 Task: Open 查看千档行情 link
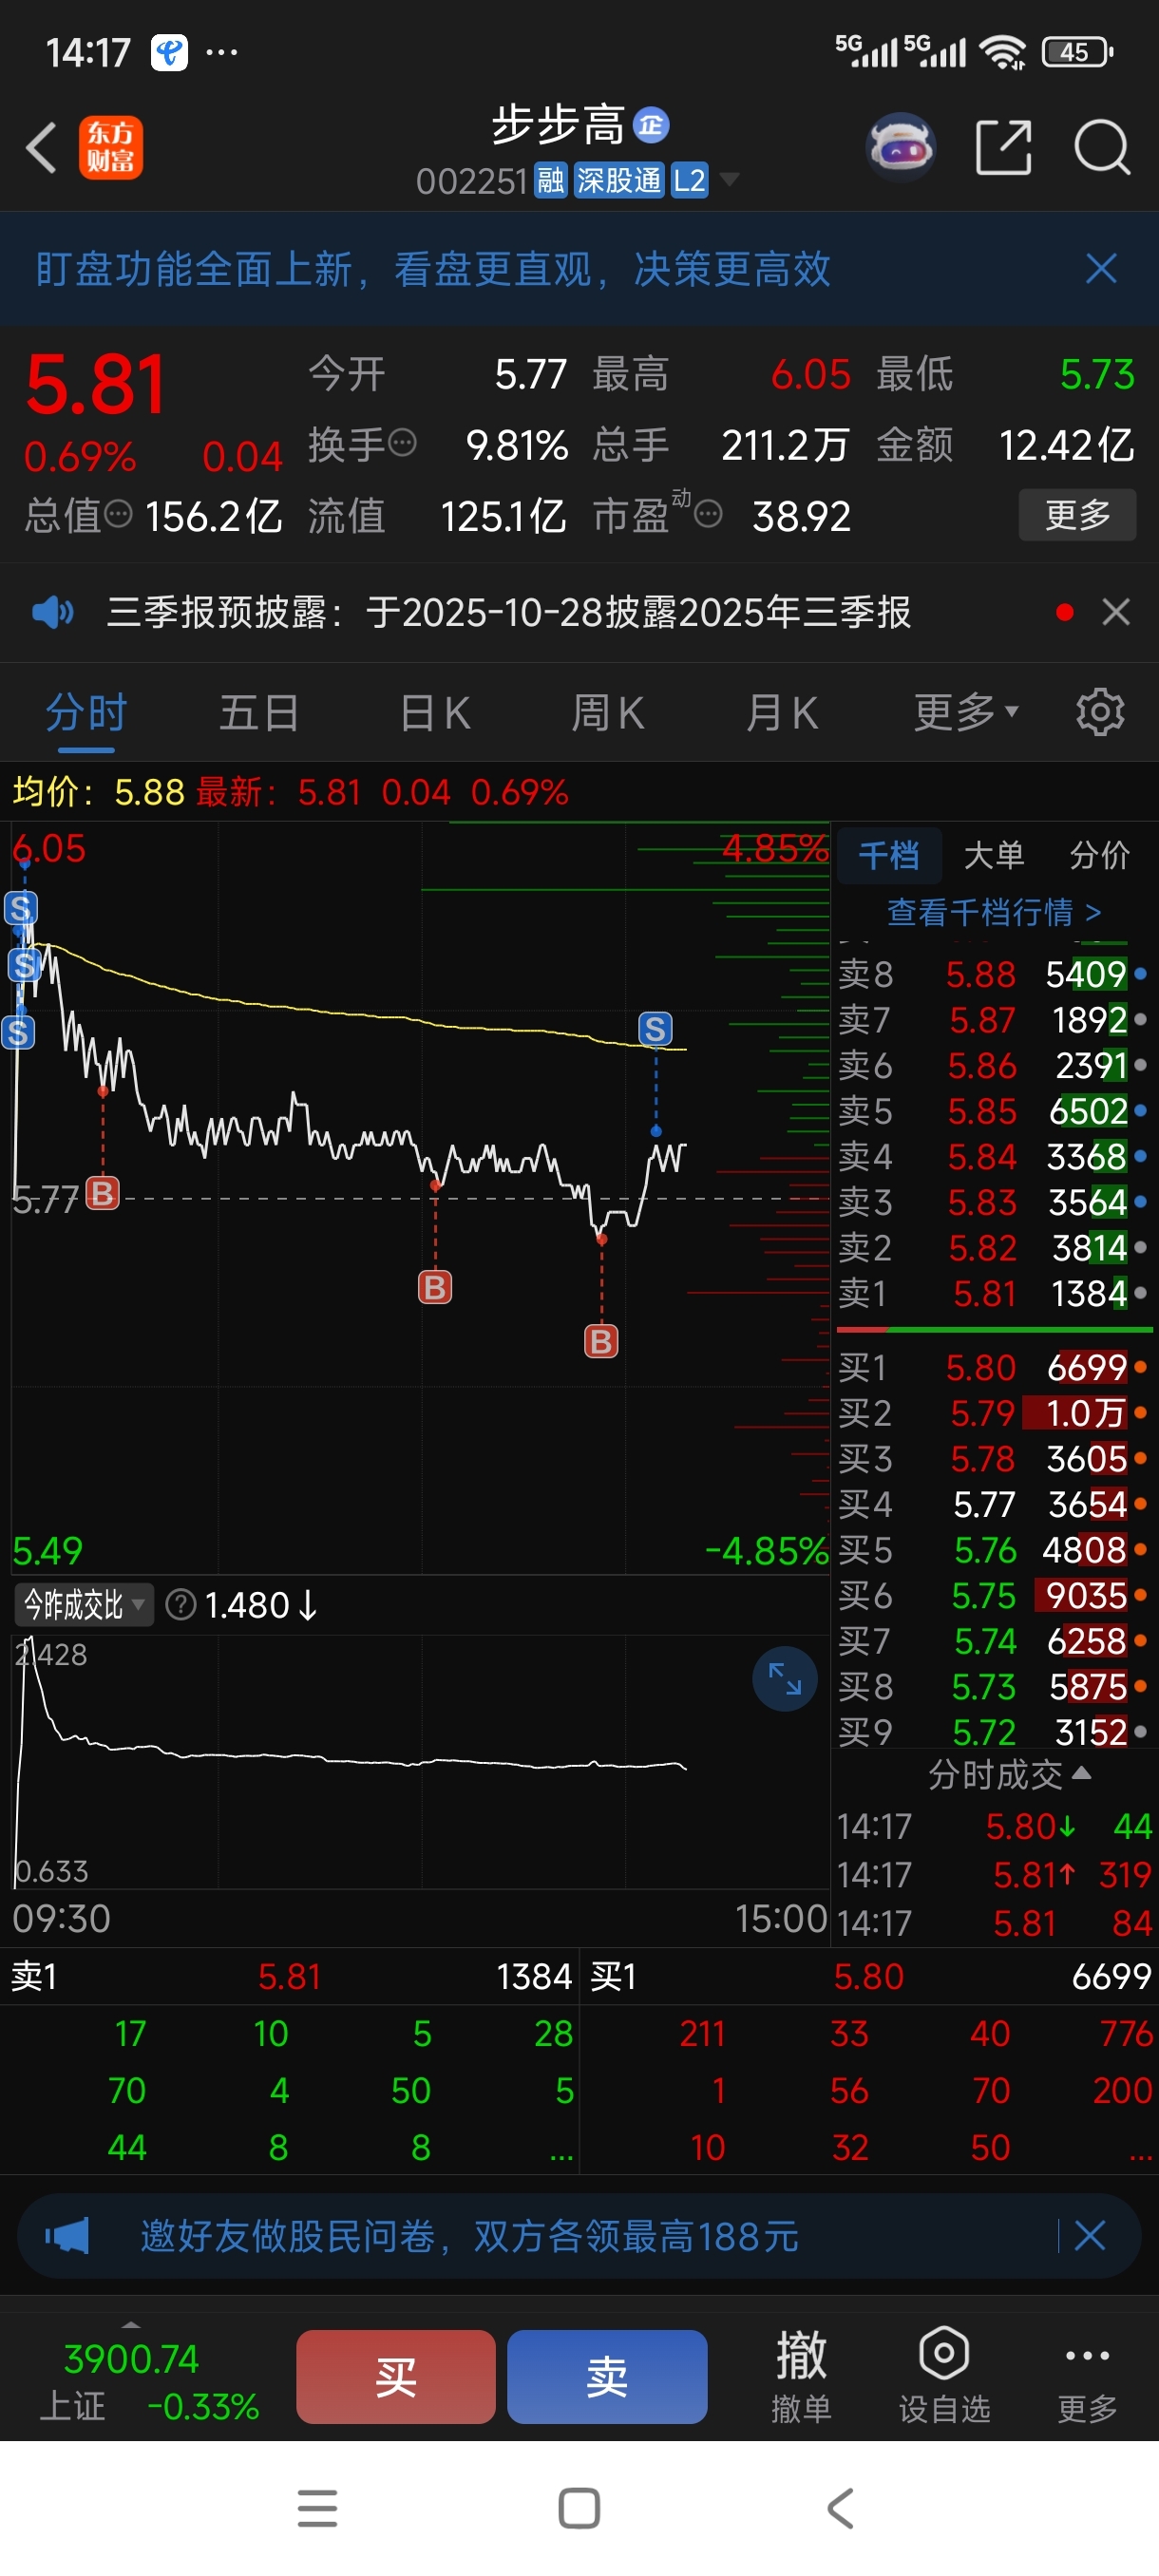[x=994, y=912]
